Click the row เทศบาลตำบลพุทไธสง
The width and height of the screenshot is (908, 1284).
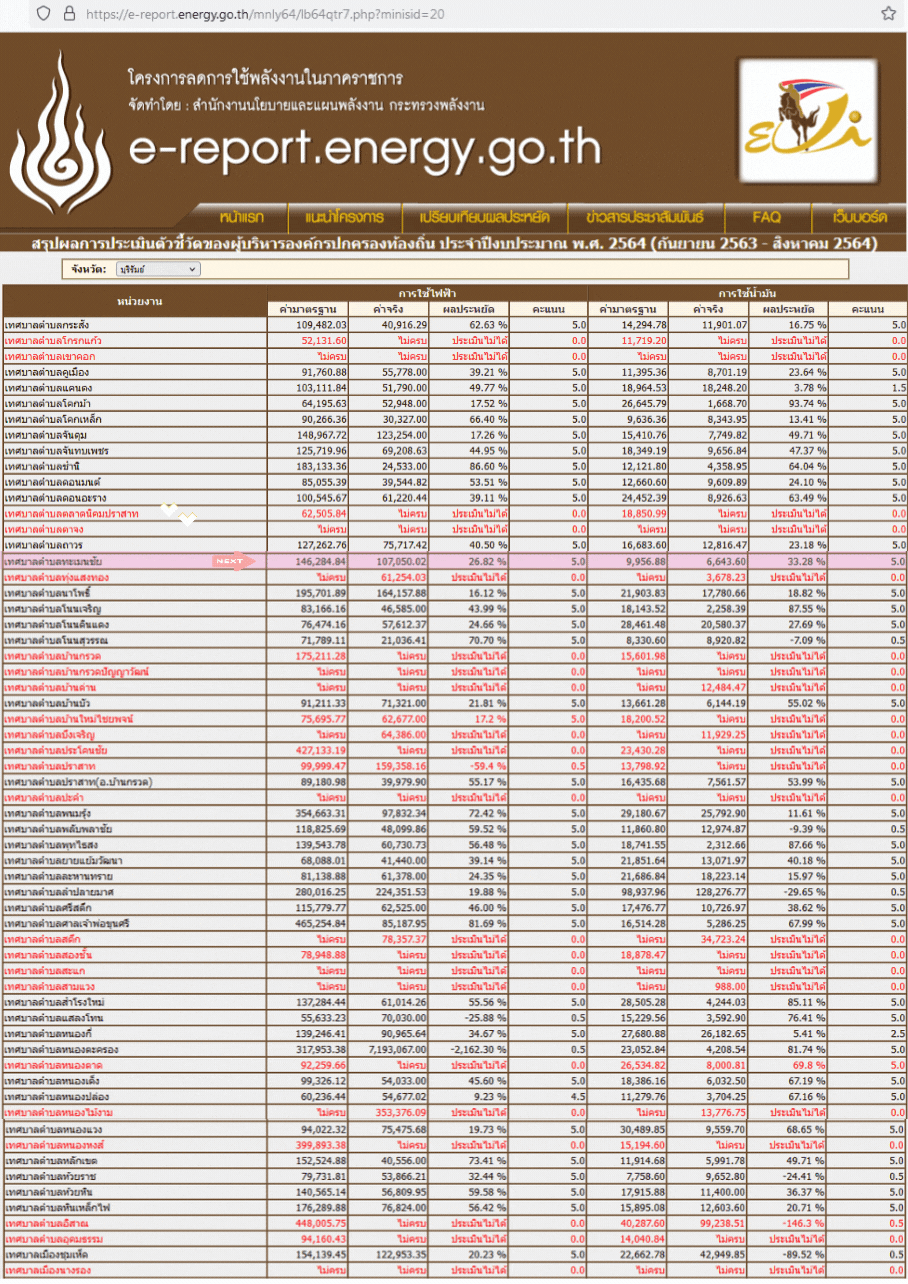click(x=454, y=845)
